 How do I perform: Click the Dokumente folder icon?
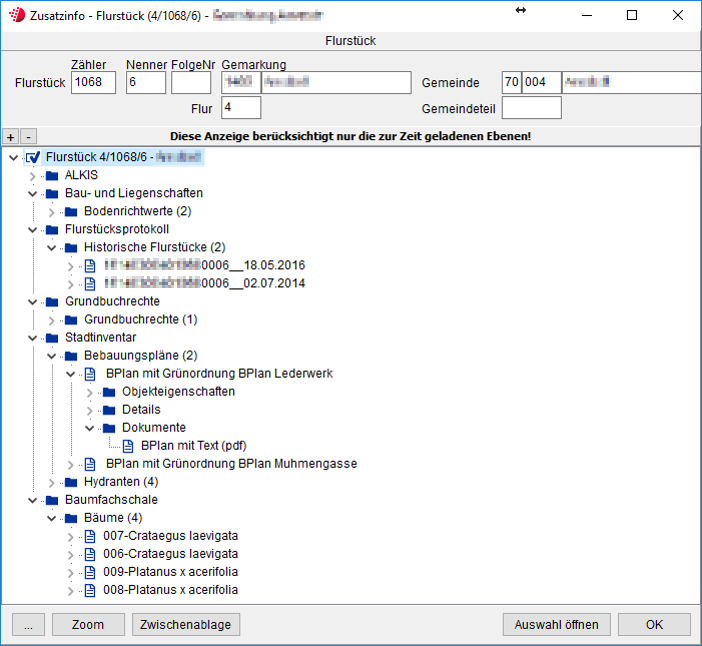point(109,428)
